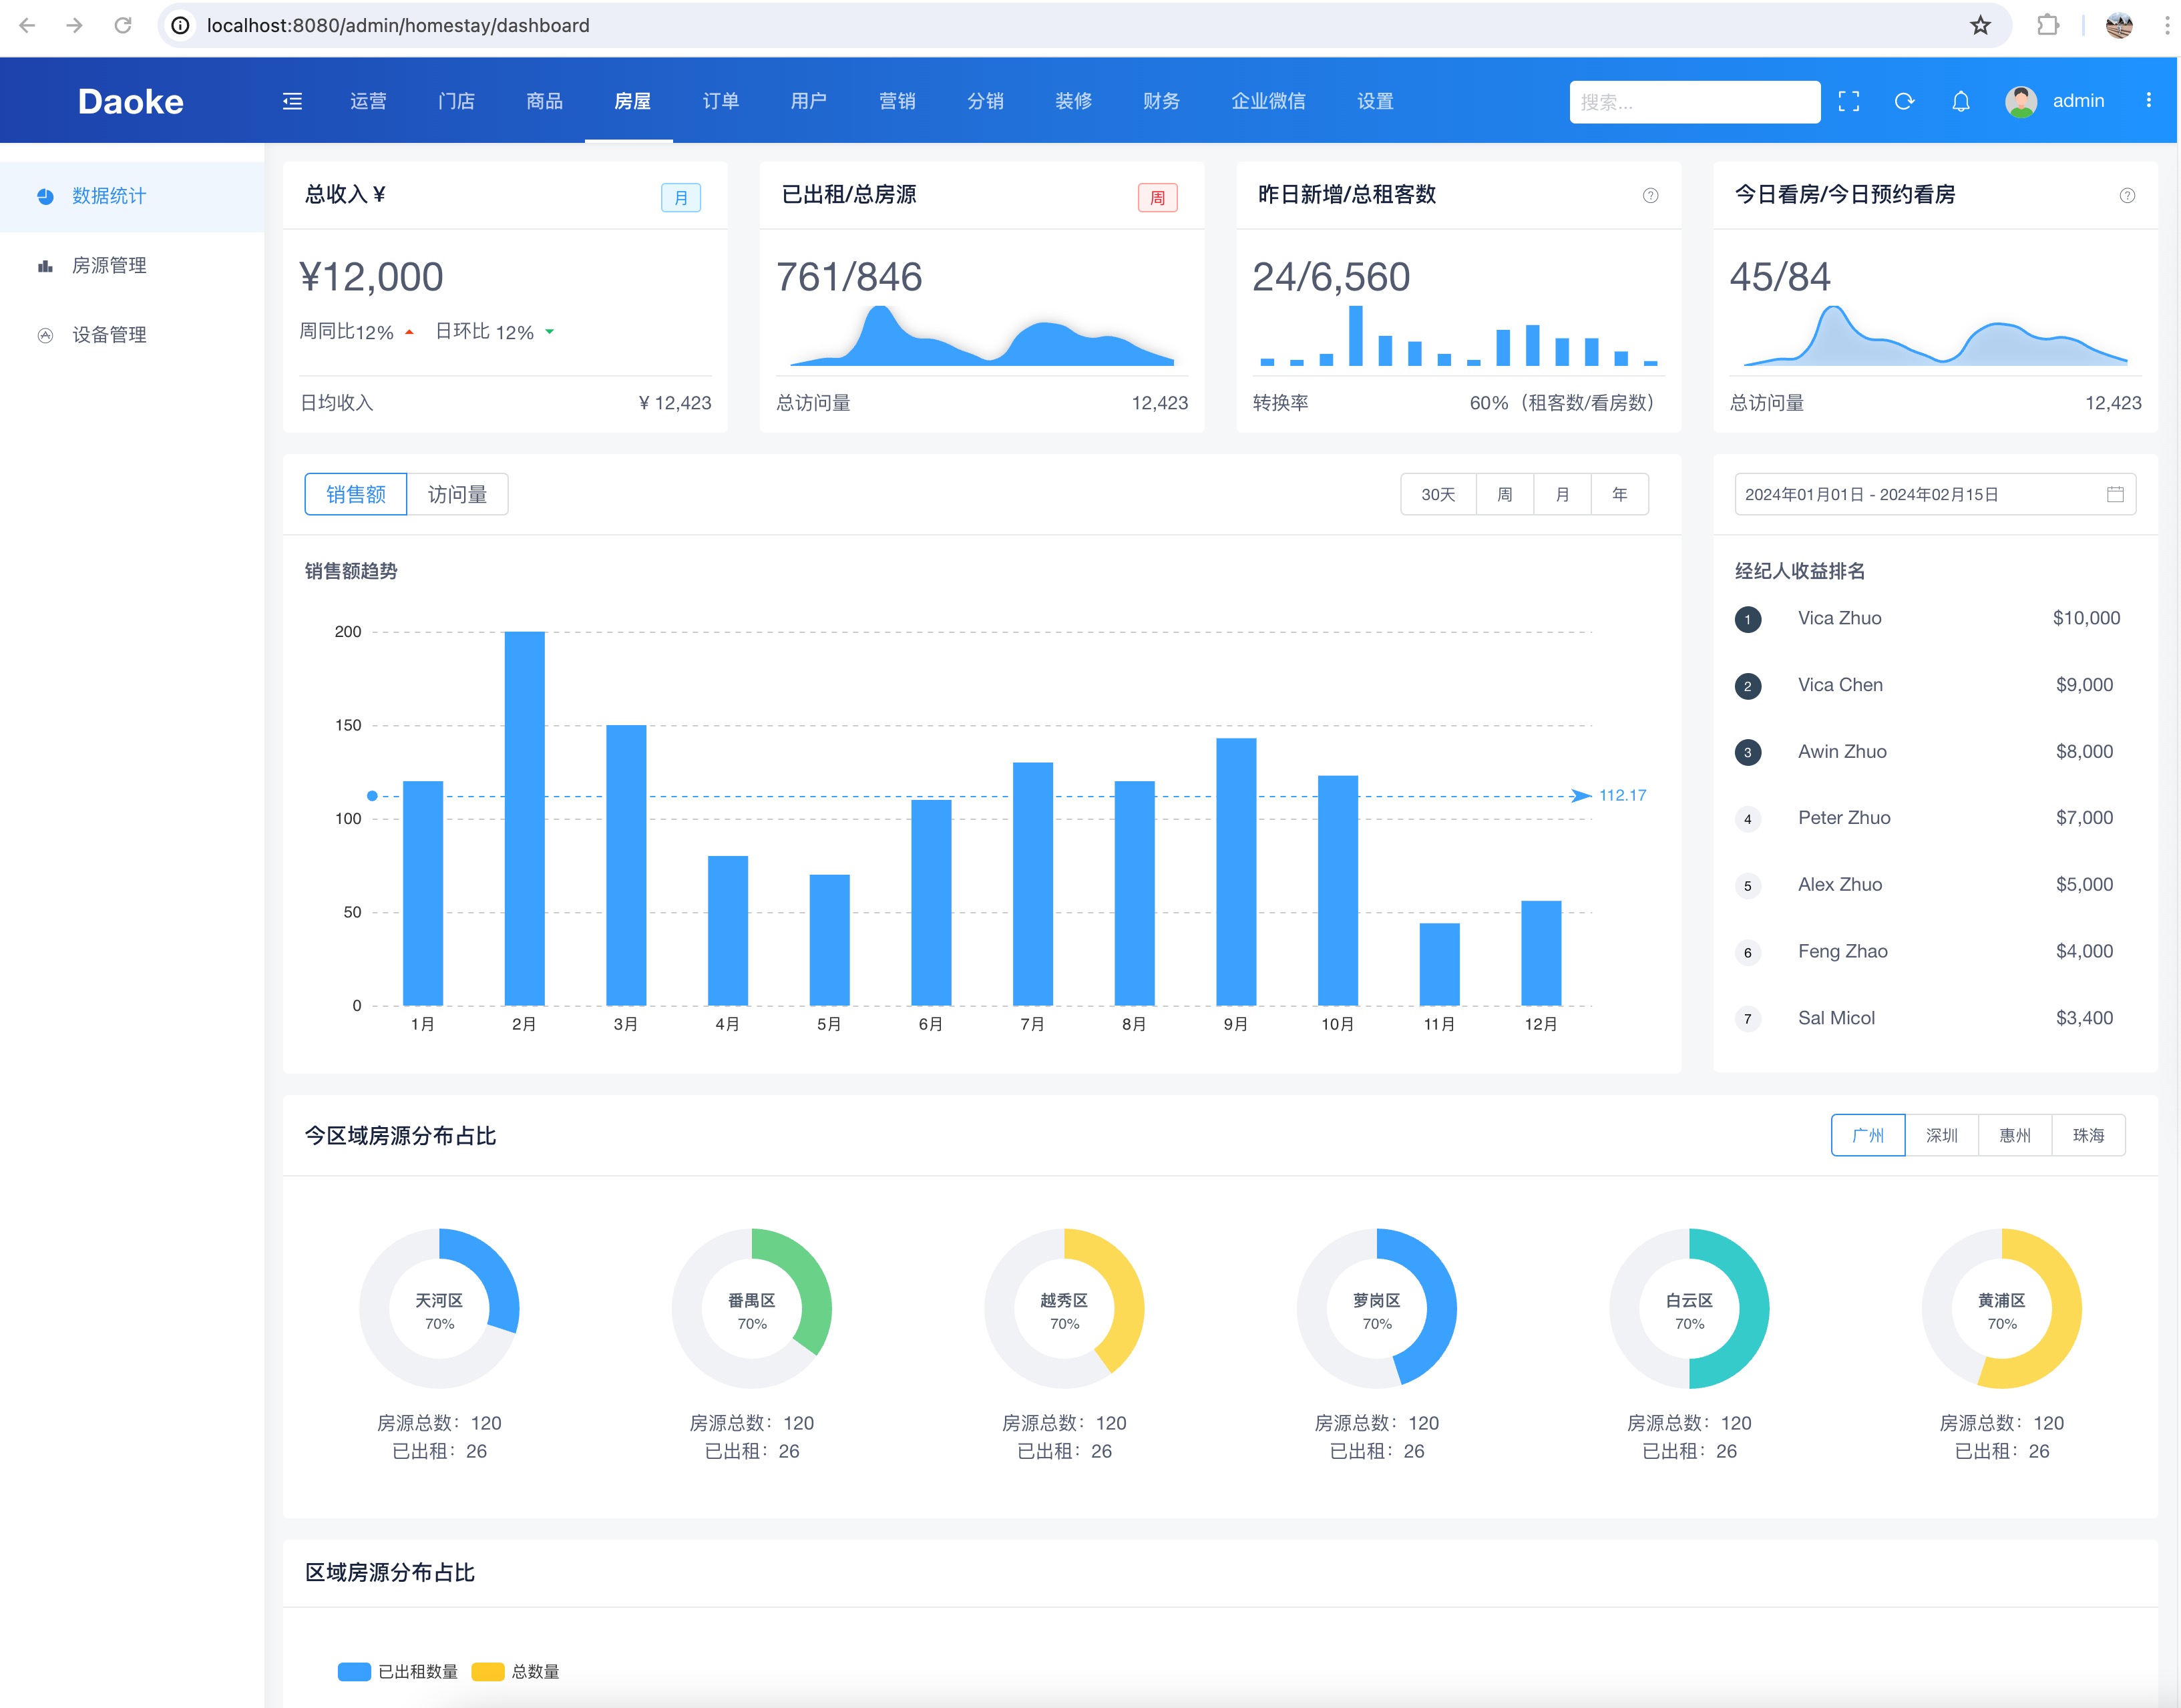Click the refresh icon in the header
Viewport: 2181px width, 1708px height.
pyautogui.click(x=1904, y=101)
